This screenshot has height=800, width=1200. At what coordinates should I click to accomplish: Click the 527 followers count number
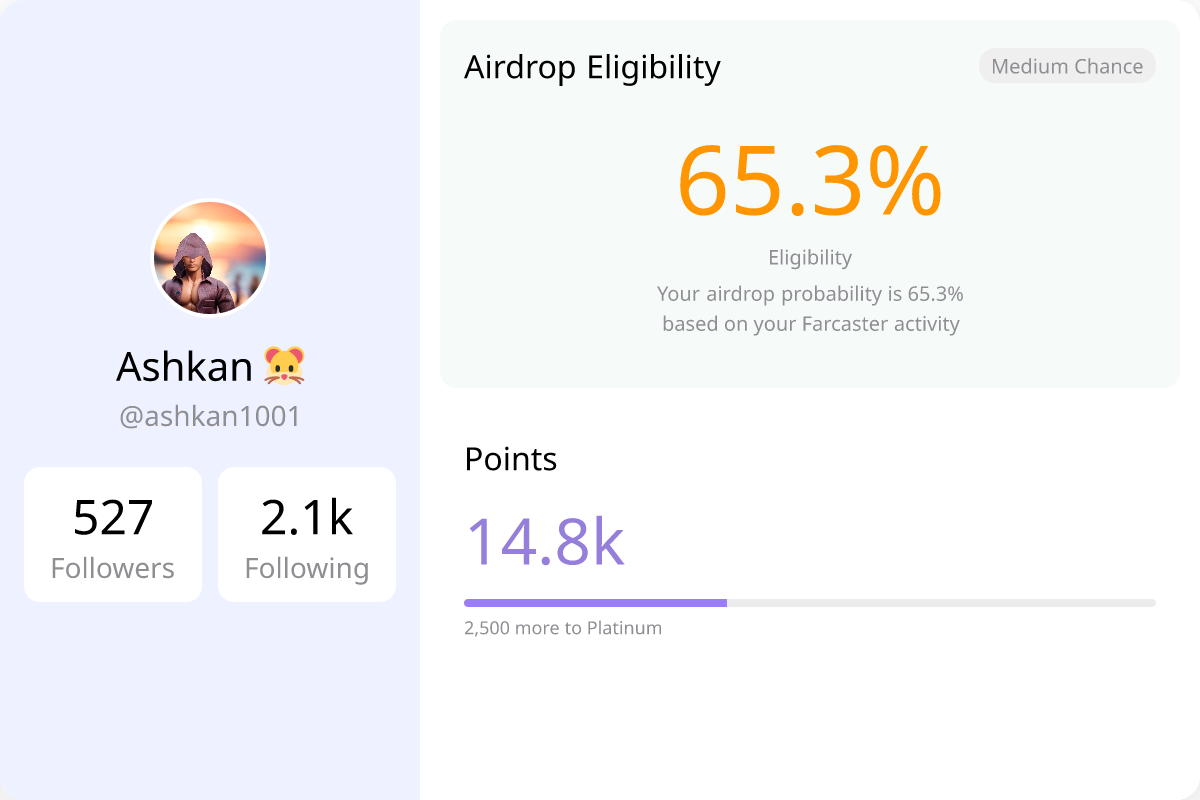pos(113,518)
